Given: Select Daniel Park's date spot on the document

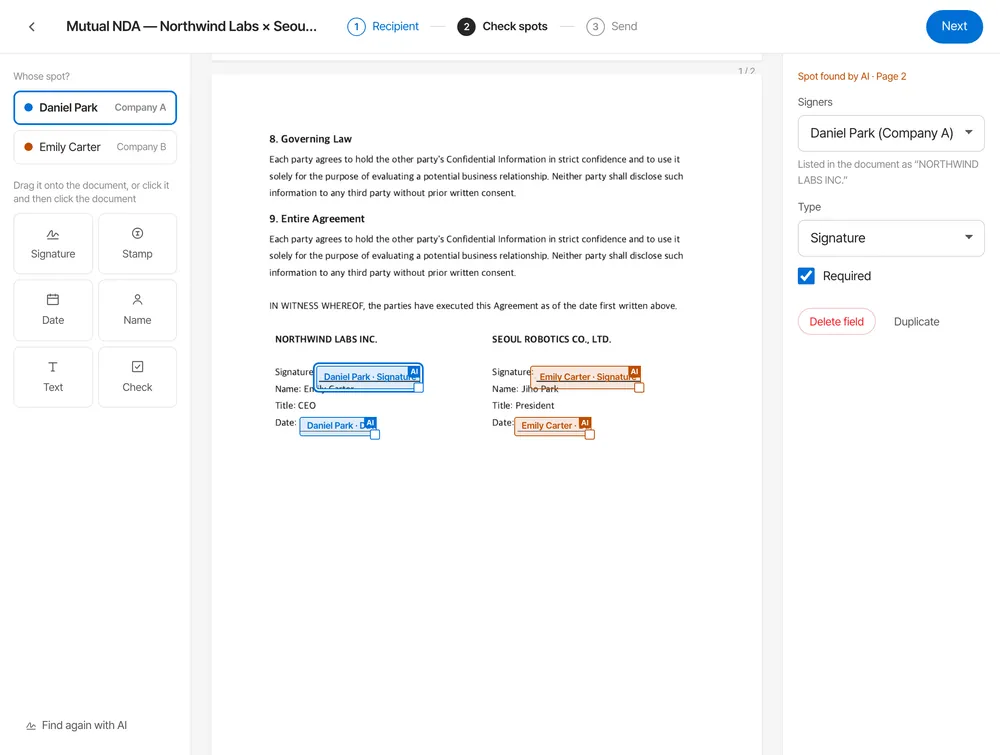Looking at the screenshot, I should click(338, 426).
